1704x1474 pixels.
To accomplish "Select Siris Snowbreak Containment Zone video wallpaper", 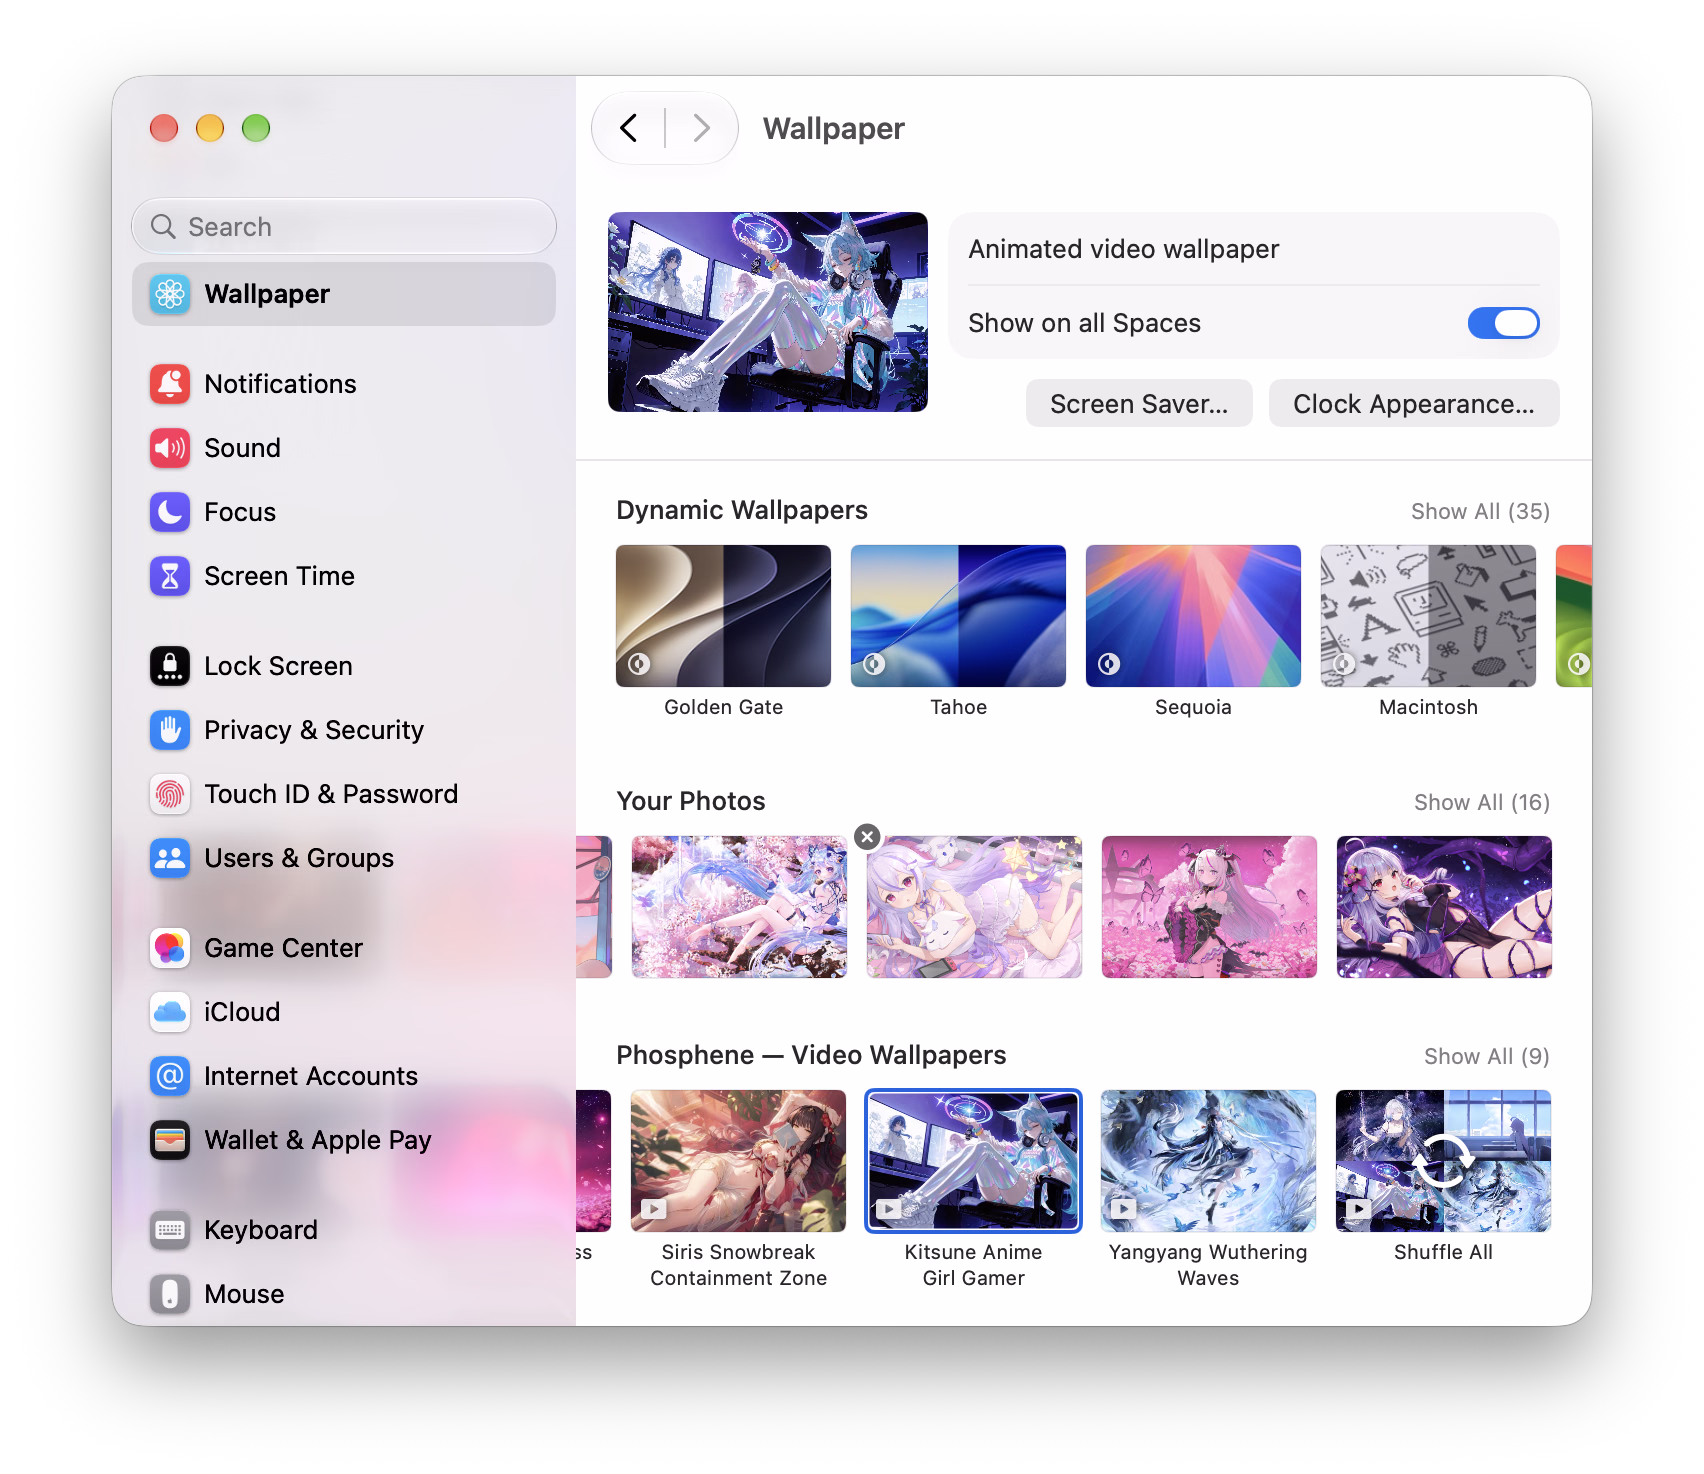I will tap(738, 1161).
